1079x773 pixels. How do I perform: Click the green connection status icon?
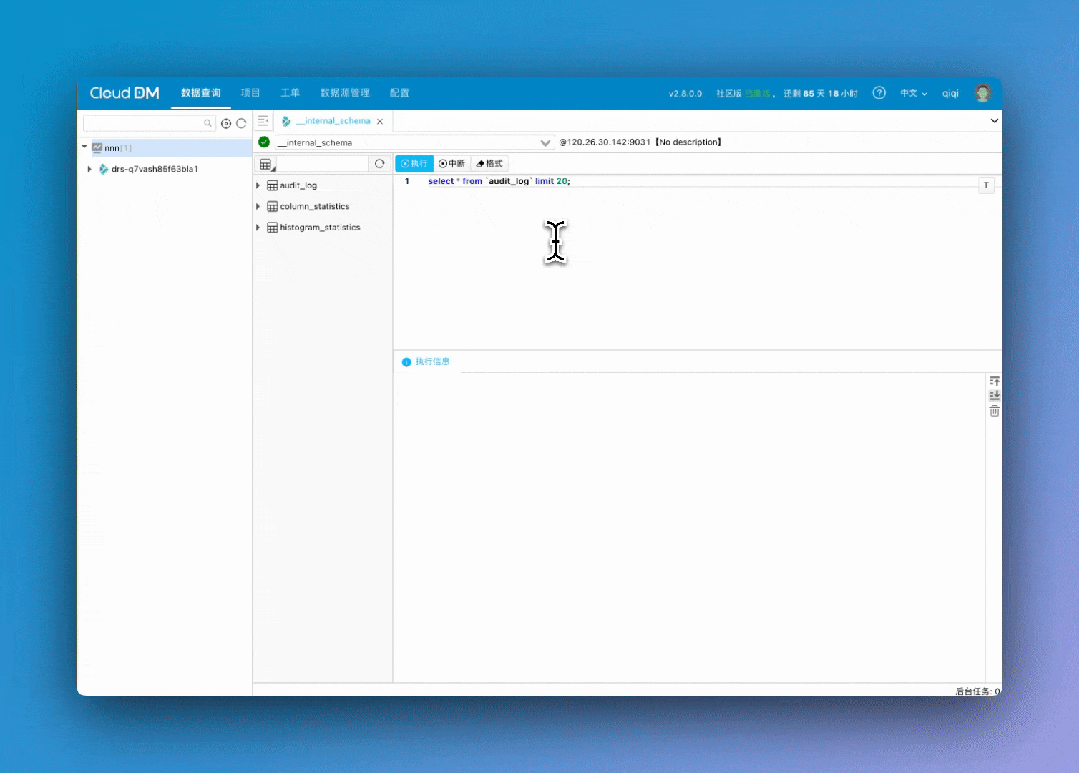pyautogui.click(x=264, y=142)
